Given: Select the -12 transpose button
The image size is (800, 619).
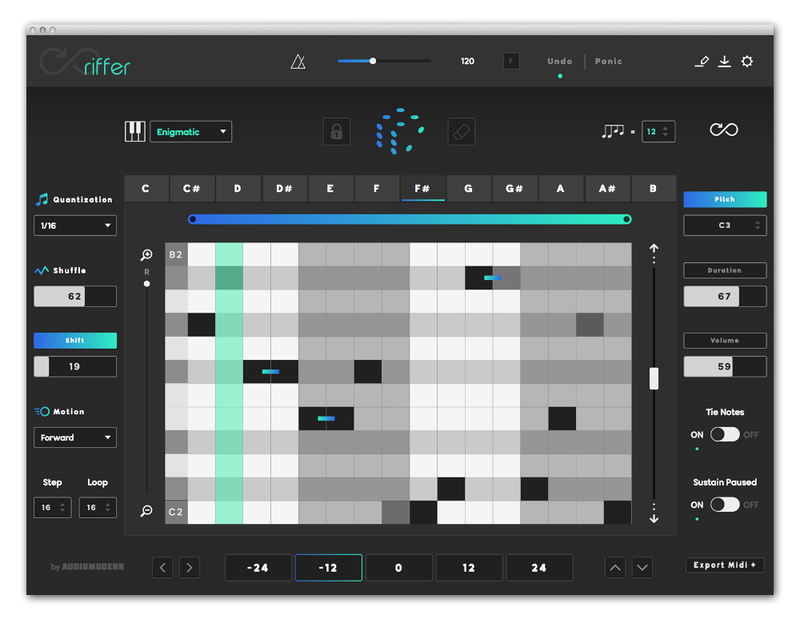Looking at the screenshot, I should point(329,567).
